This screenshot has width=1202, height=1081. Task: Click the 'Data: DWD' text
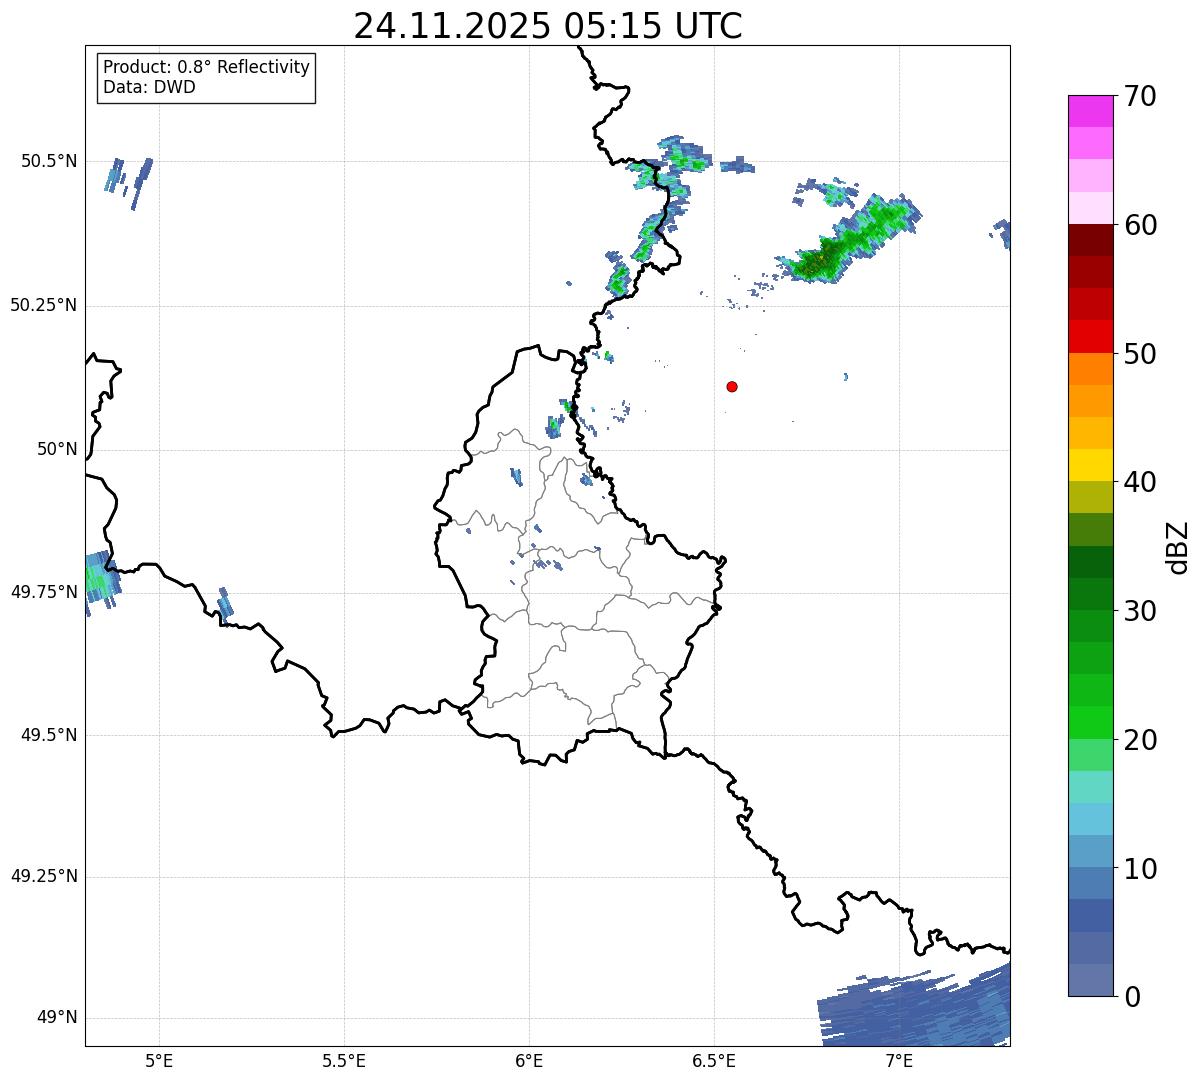(149, 87)
